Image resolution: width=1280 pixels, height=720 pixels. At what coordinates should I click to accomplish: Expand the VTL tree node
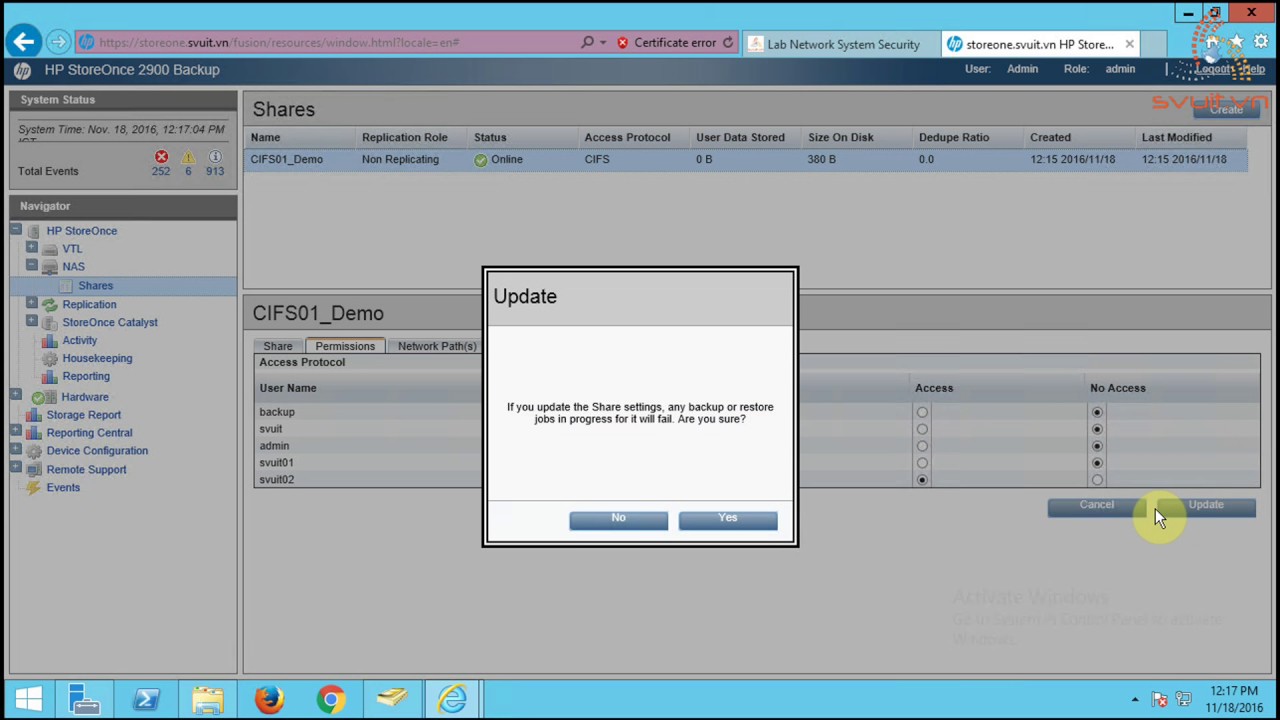pos(31,248)
